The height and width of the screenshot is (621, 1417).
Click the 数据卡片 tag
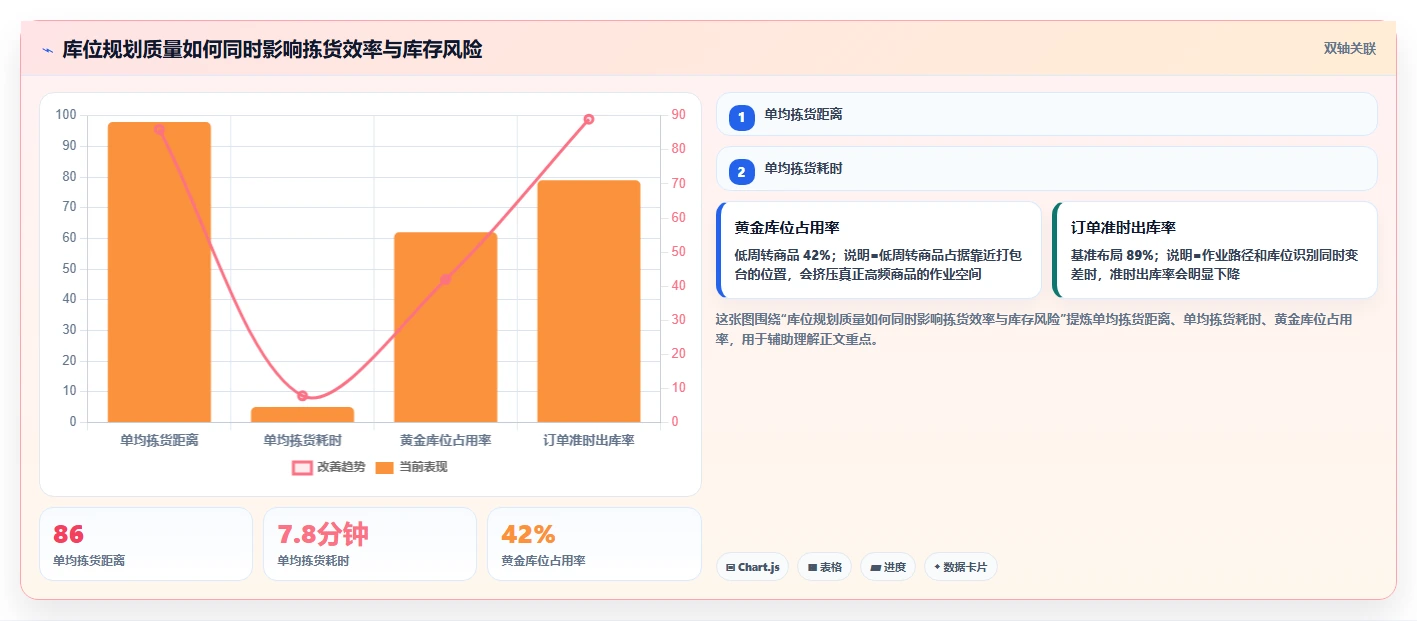pos(960,567)
